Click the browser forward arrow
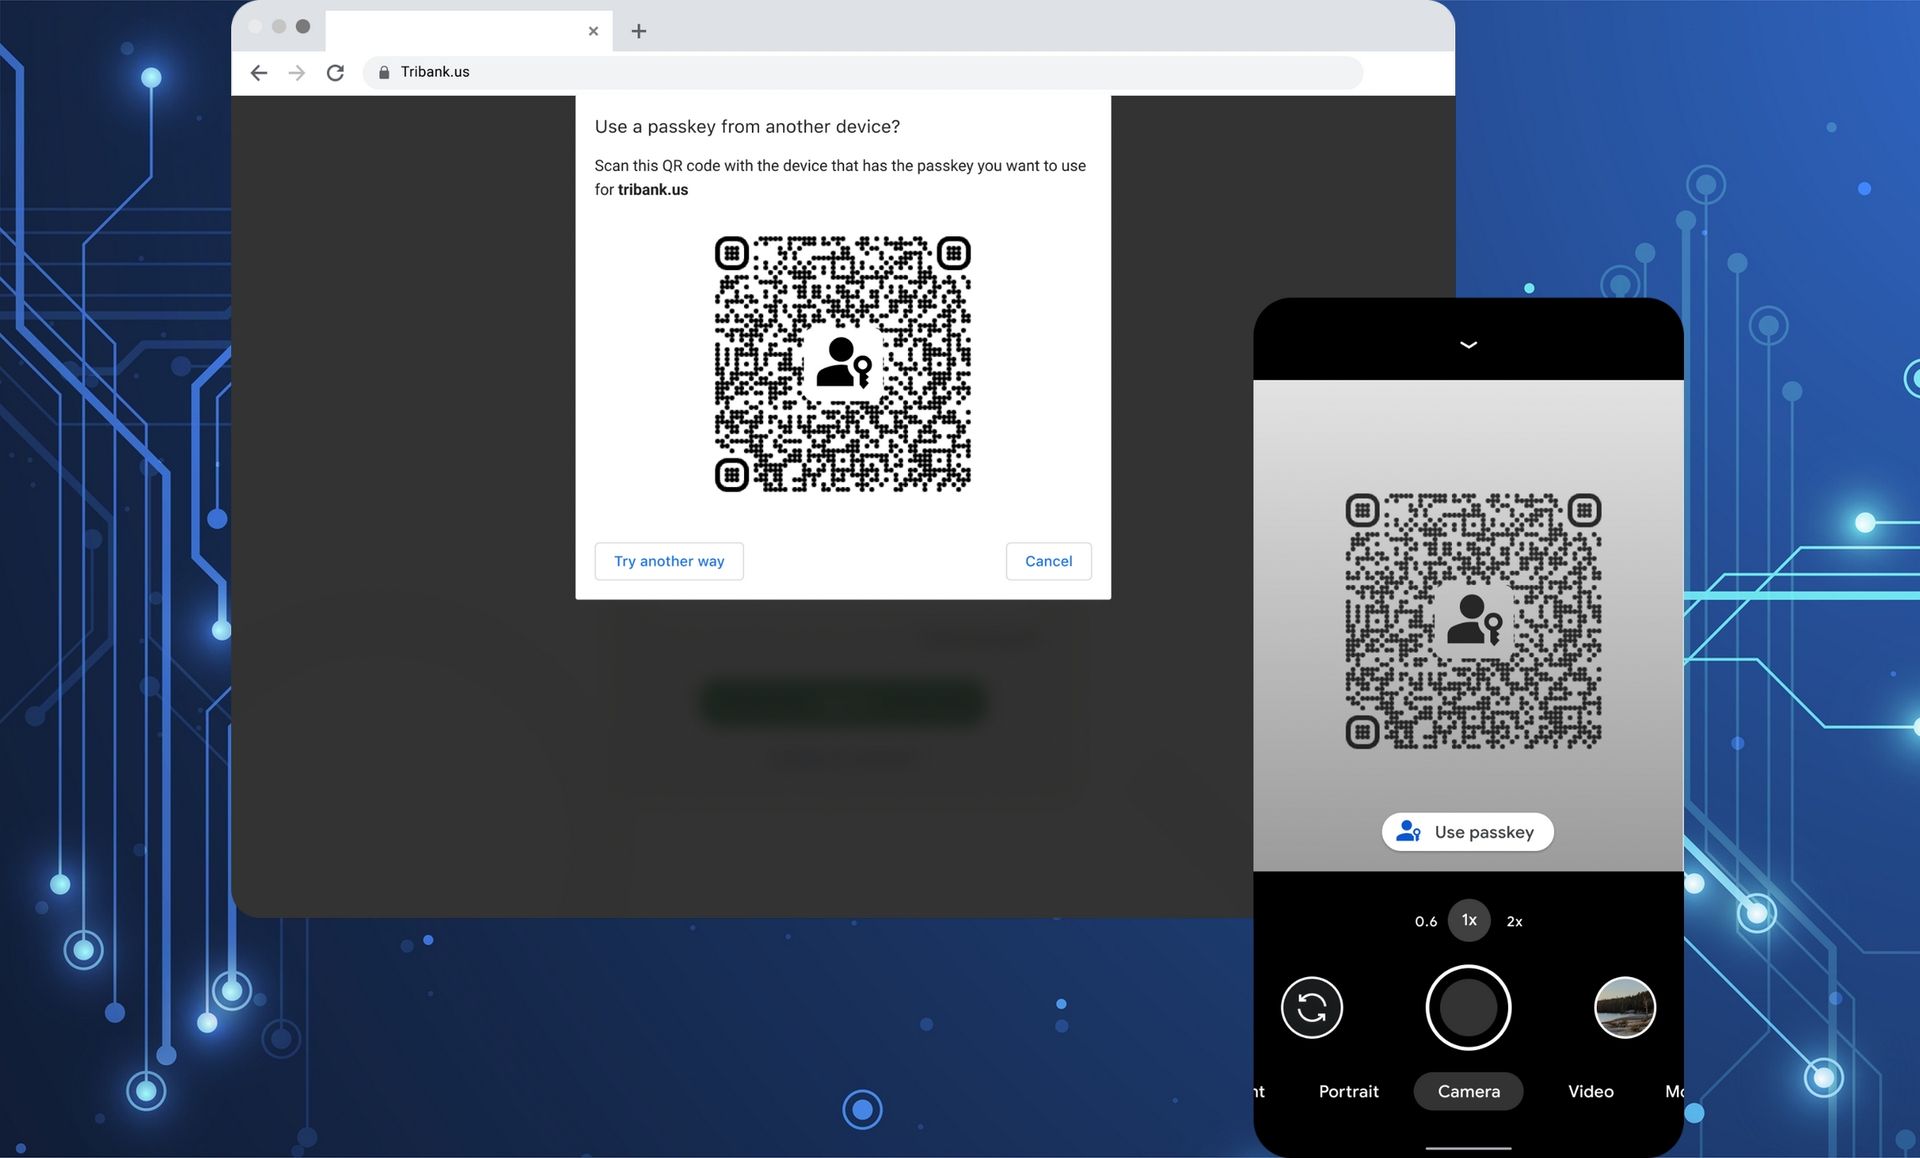 297,72
